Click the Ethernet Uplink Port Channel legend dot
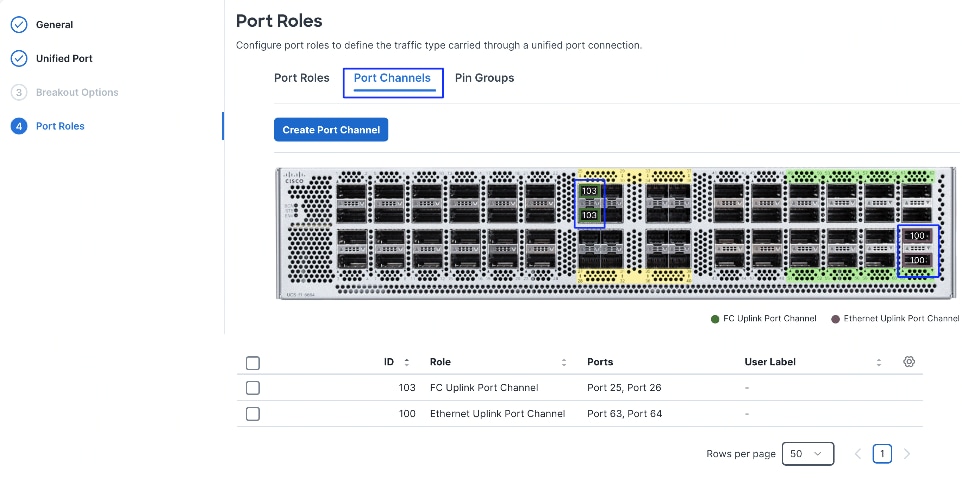The width and height of the screenshot is (962, 478). point(834,319)
